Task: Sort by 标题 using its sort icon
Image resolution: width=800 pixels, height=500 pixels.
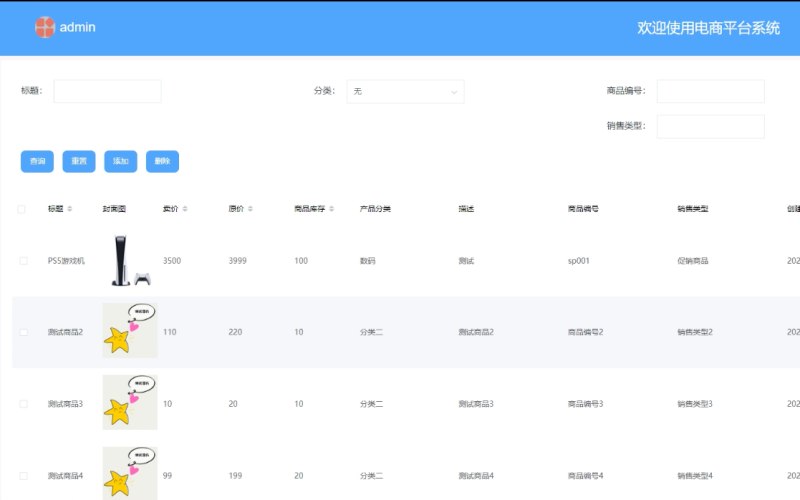Action: pyautogui.click(x=70, y=209)
